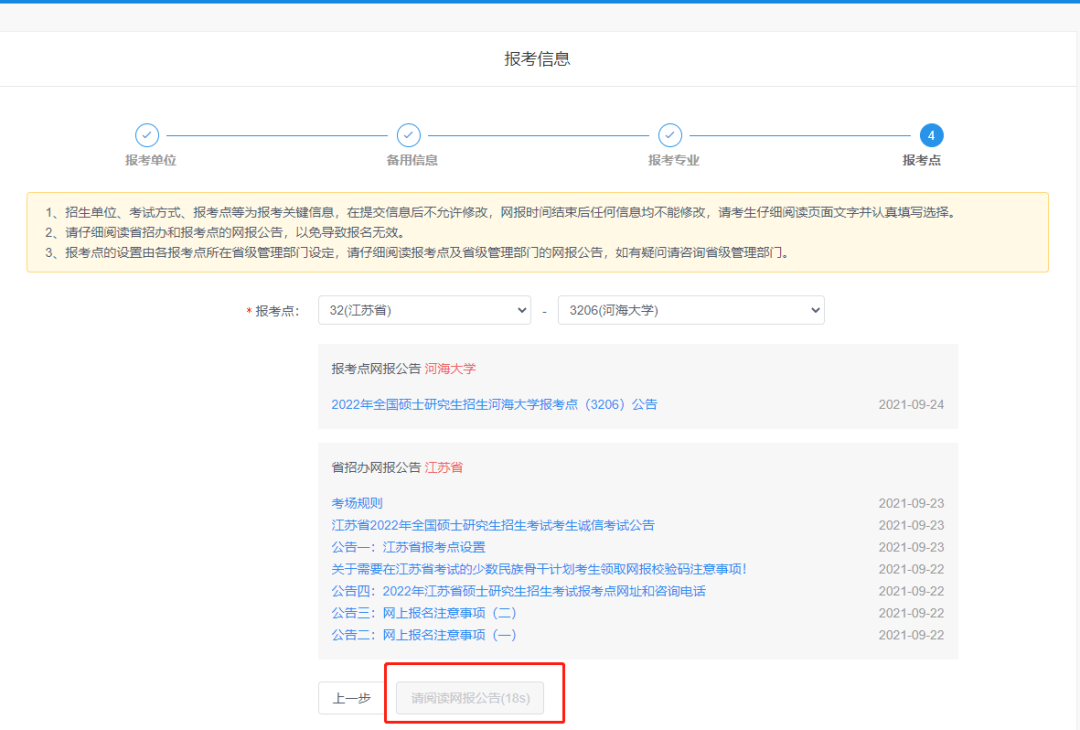This screenshot has height=730, width=1080.
Task: Click the 报考点网报公告 heading text
Action: click(x=376, y=369)
